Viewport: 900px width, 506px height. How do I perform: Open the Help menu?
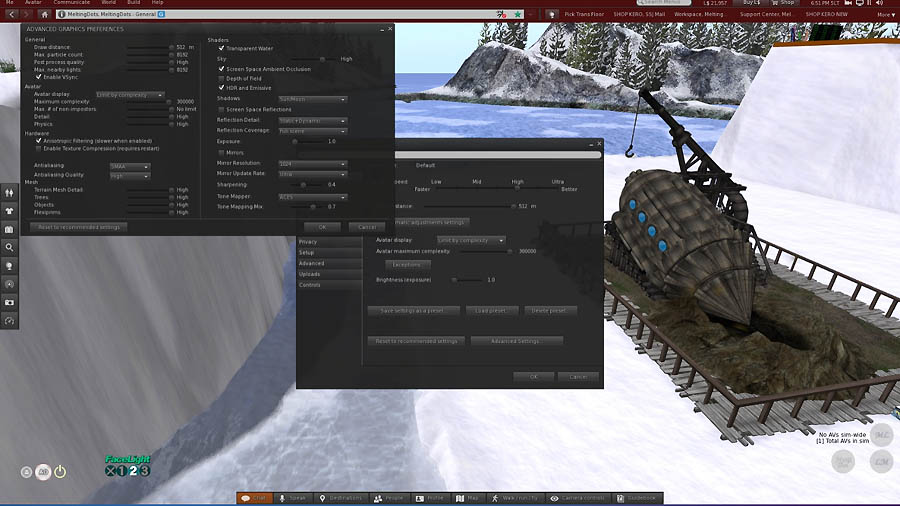click(x=157, y=2)
